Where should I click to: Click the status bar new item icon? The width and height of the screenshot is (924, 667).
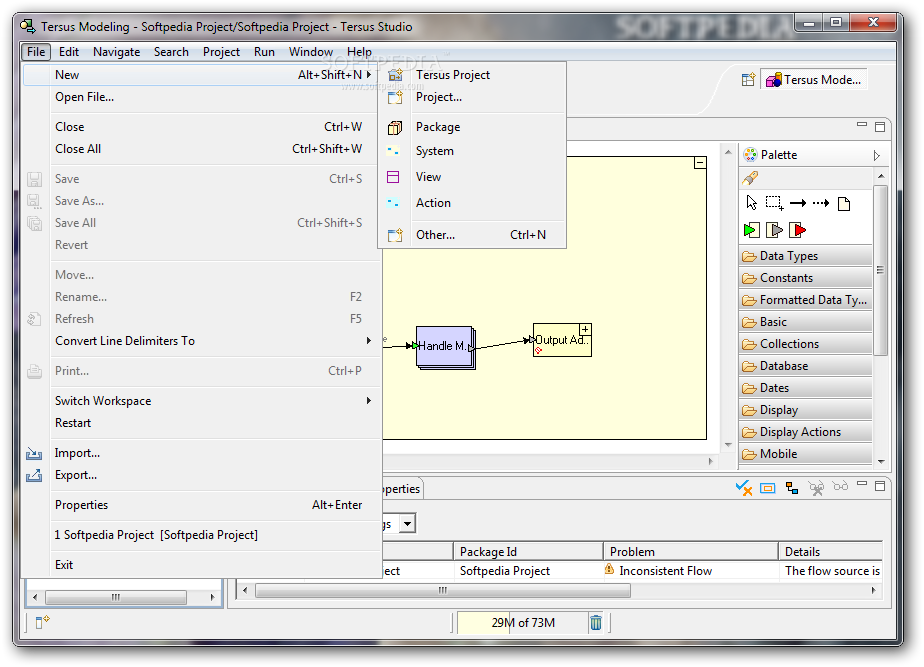41,622
